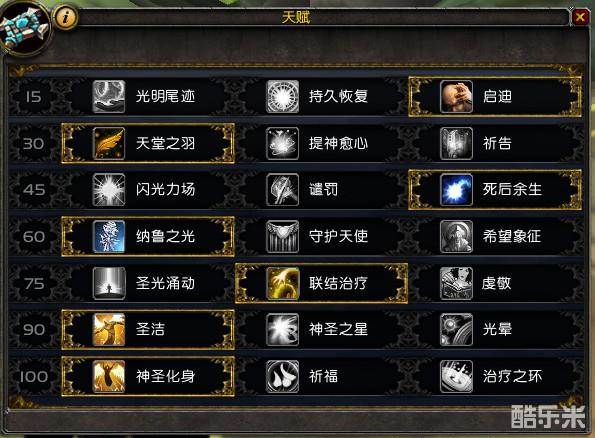Choose the 守护天使 talent row
Viewport: 595px width, 438px height.
(321, 236)
